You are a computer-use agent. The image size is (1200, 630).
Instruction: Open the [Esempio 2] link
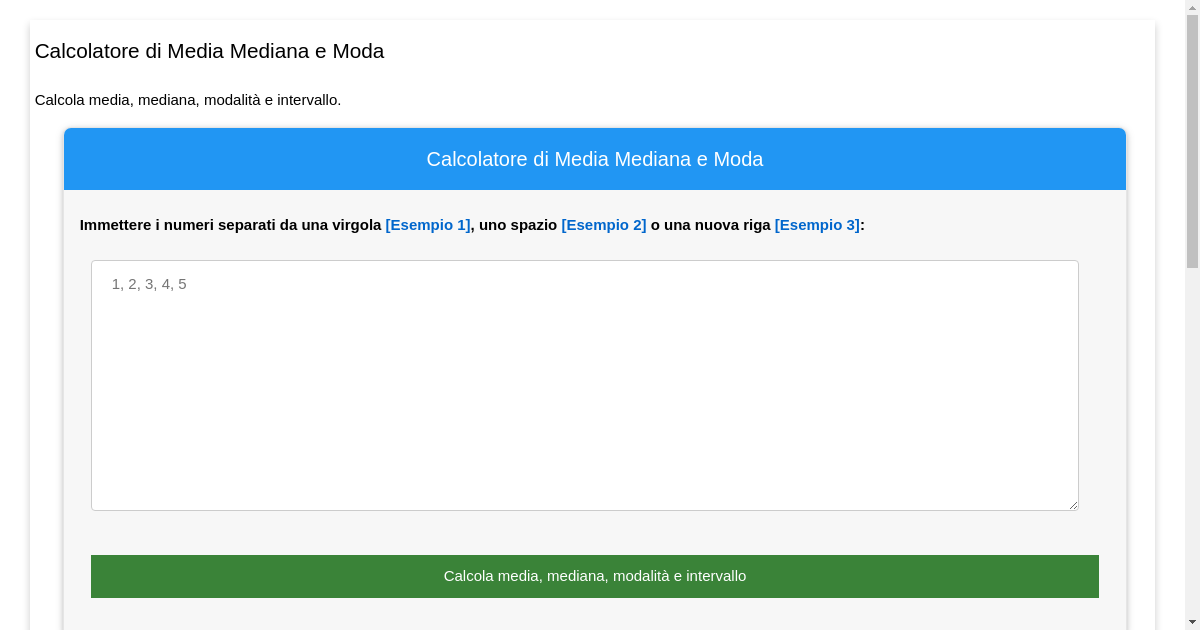coord(603,225)
